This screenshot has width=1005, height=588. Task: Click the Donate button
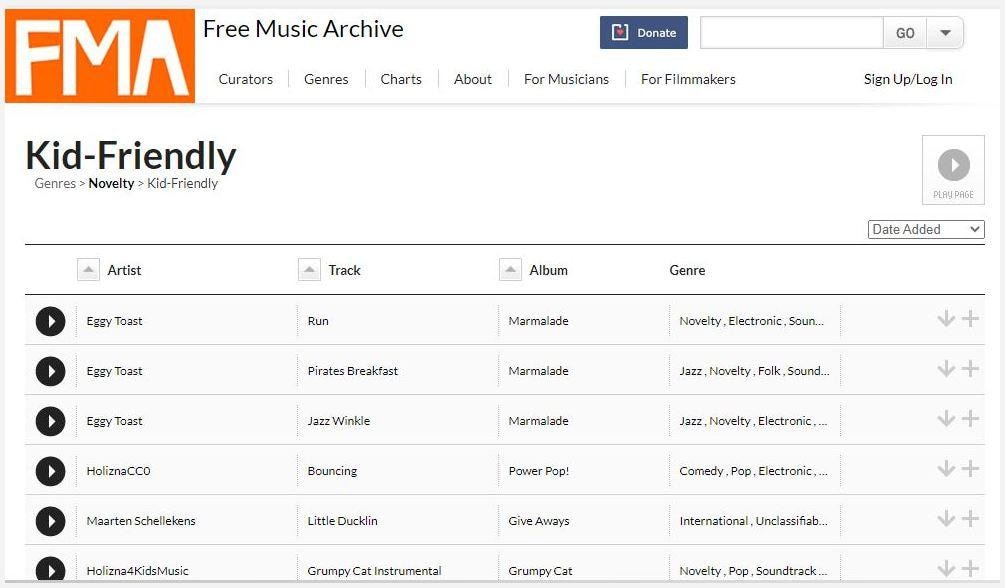644,33
